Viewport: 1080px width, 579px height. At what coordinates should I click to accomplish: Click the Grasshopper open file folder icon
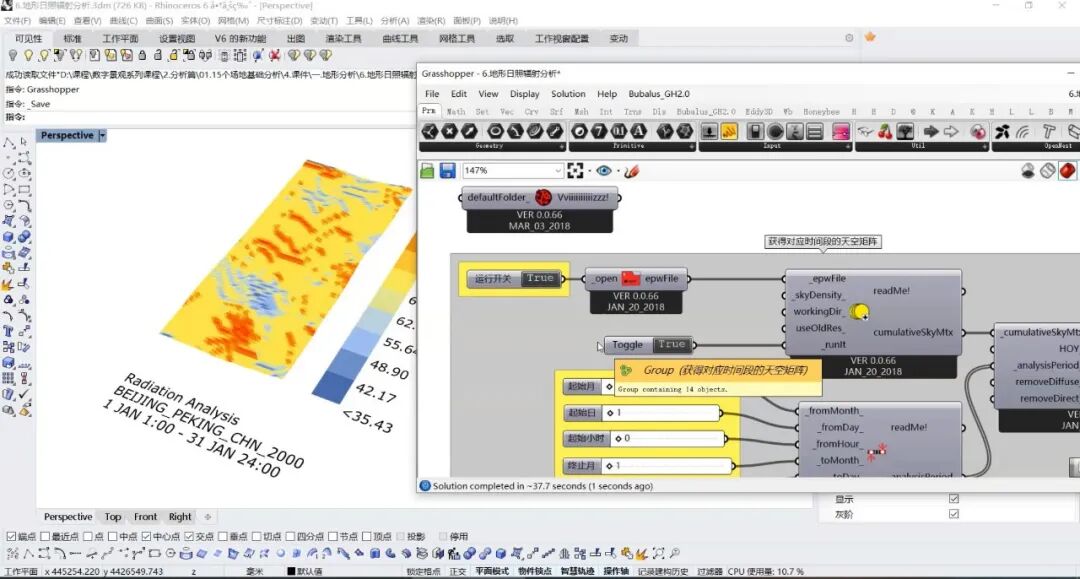coord(427,171)
